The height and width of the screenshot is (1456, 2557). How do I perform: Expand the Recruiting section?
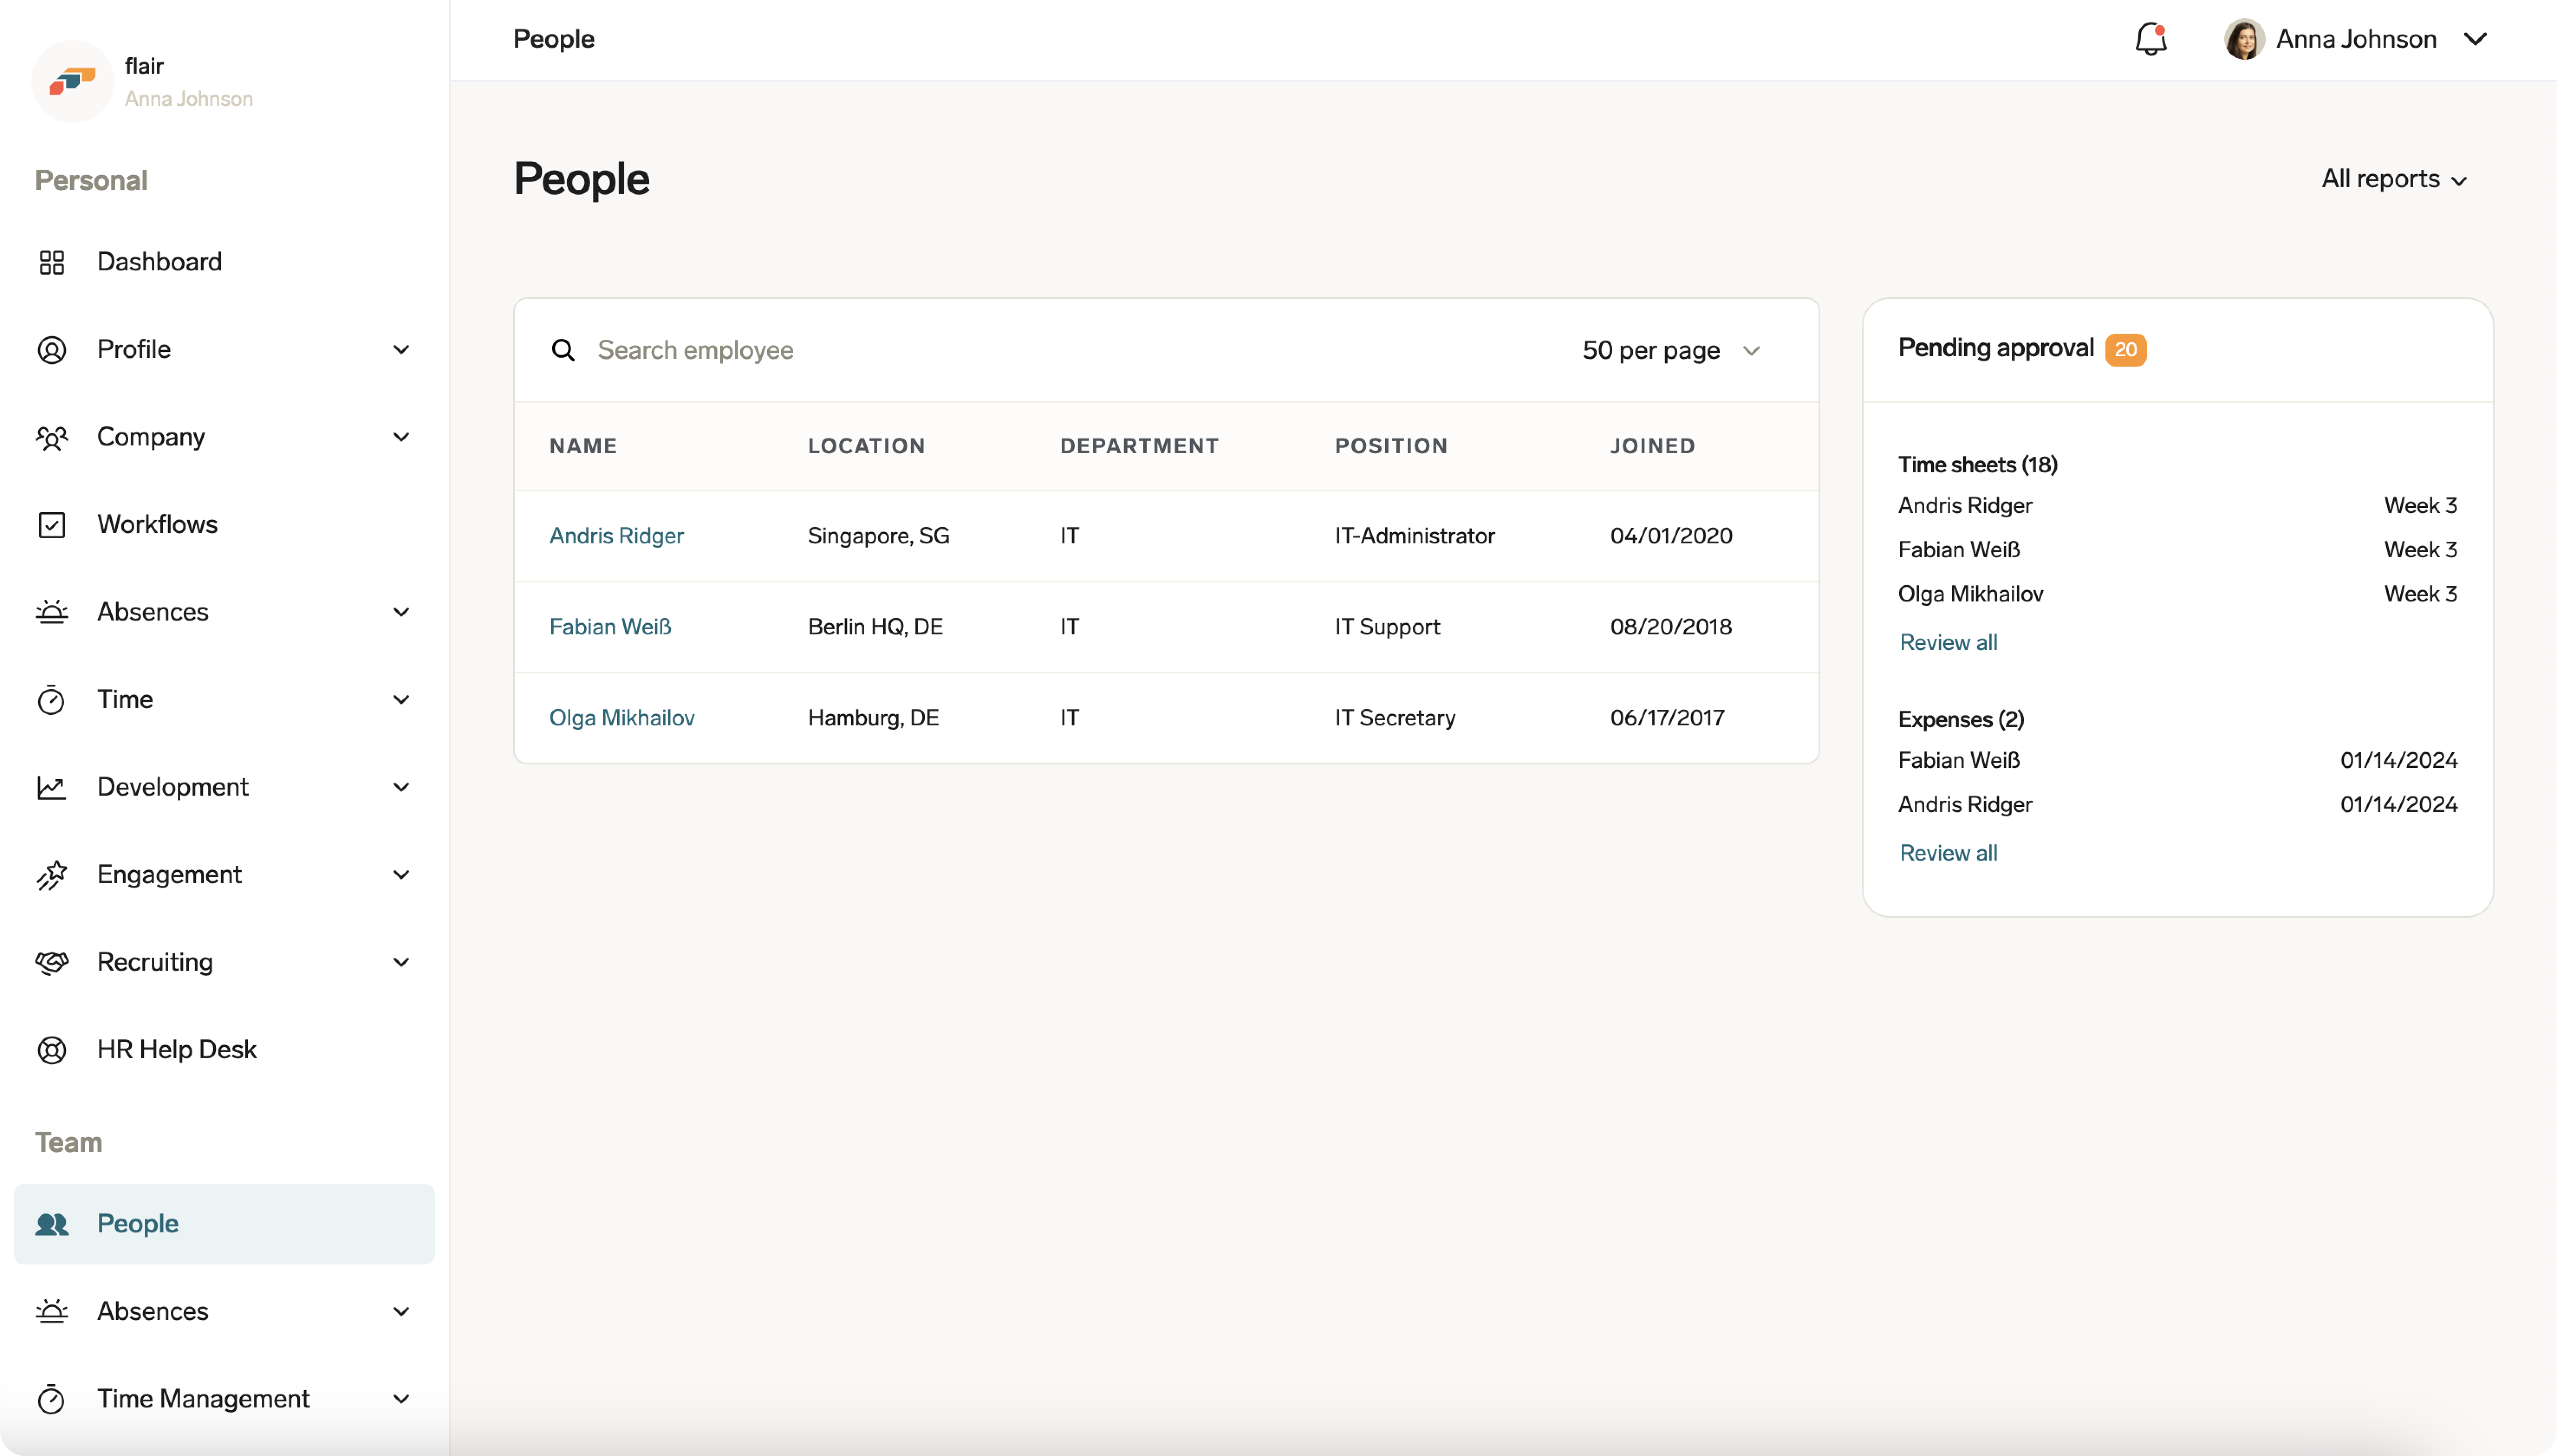pyautogui.click(x=401, y=961)
